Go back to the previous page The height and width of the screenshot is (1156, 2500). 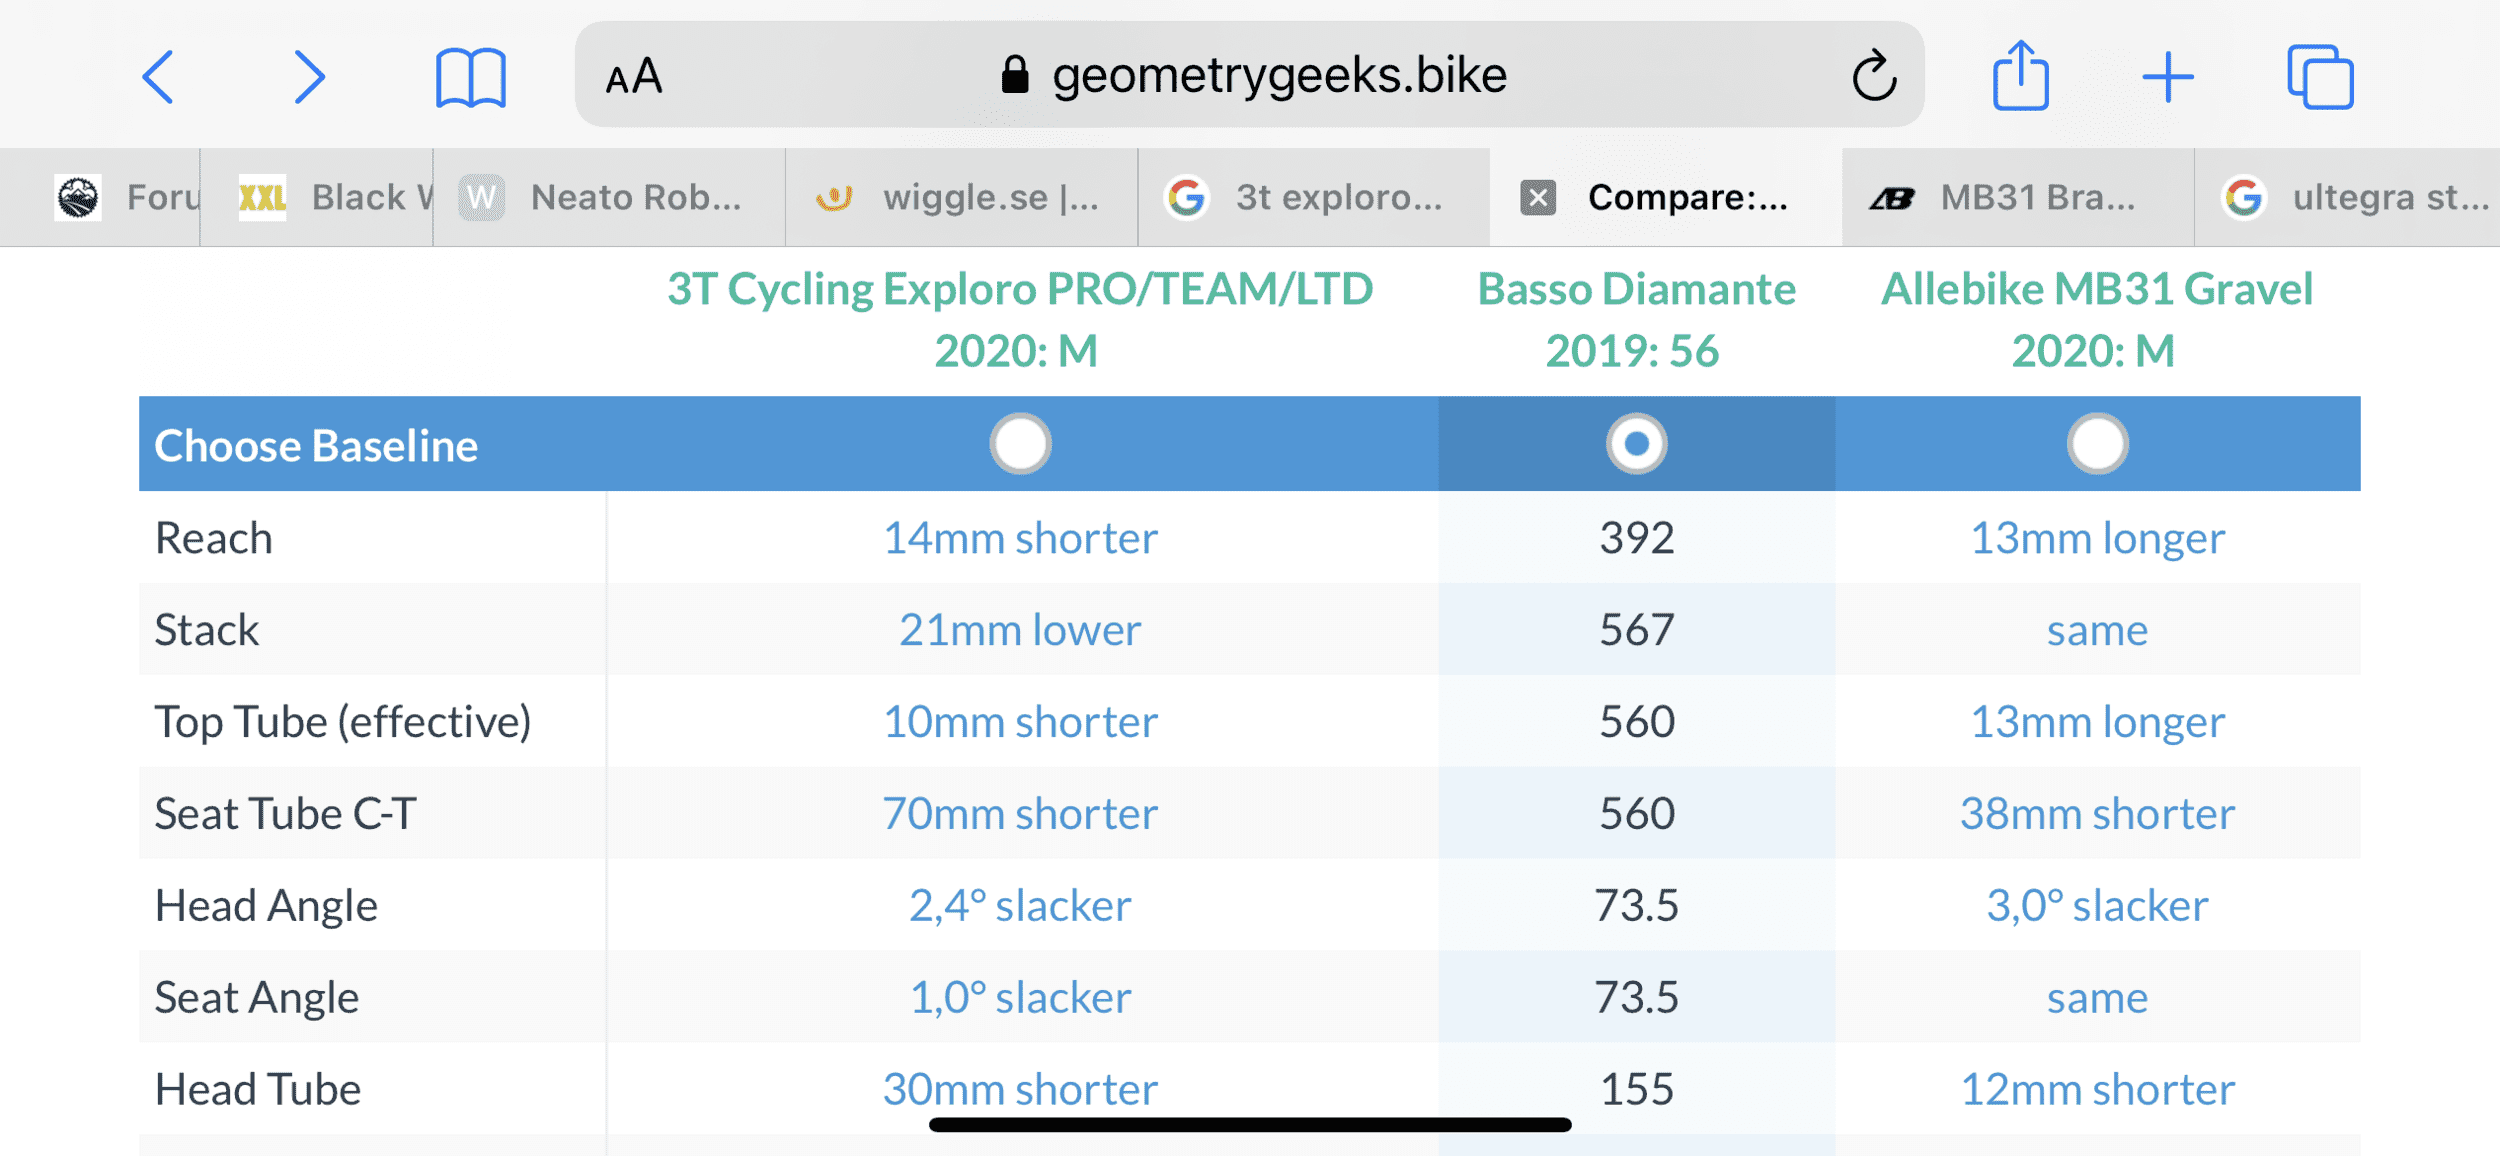[x=158, y=77]
